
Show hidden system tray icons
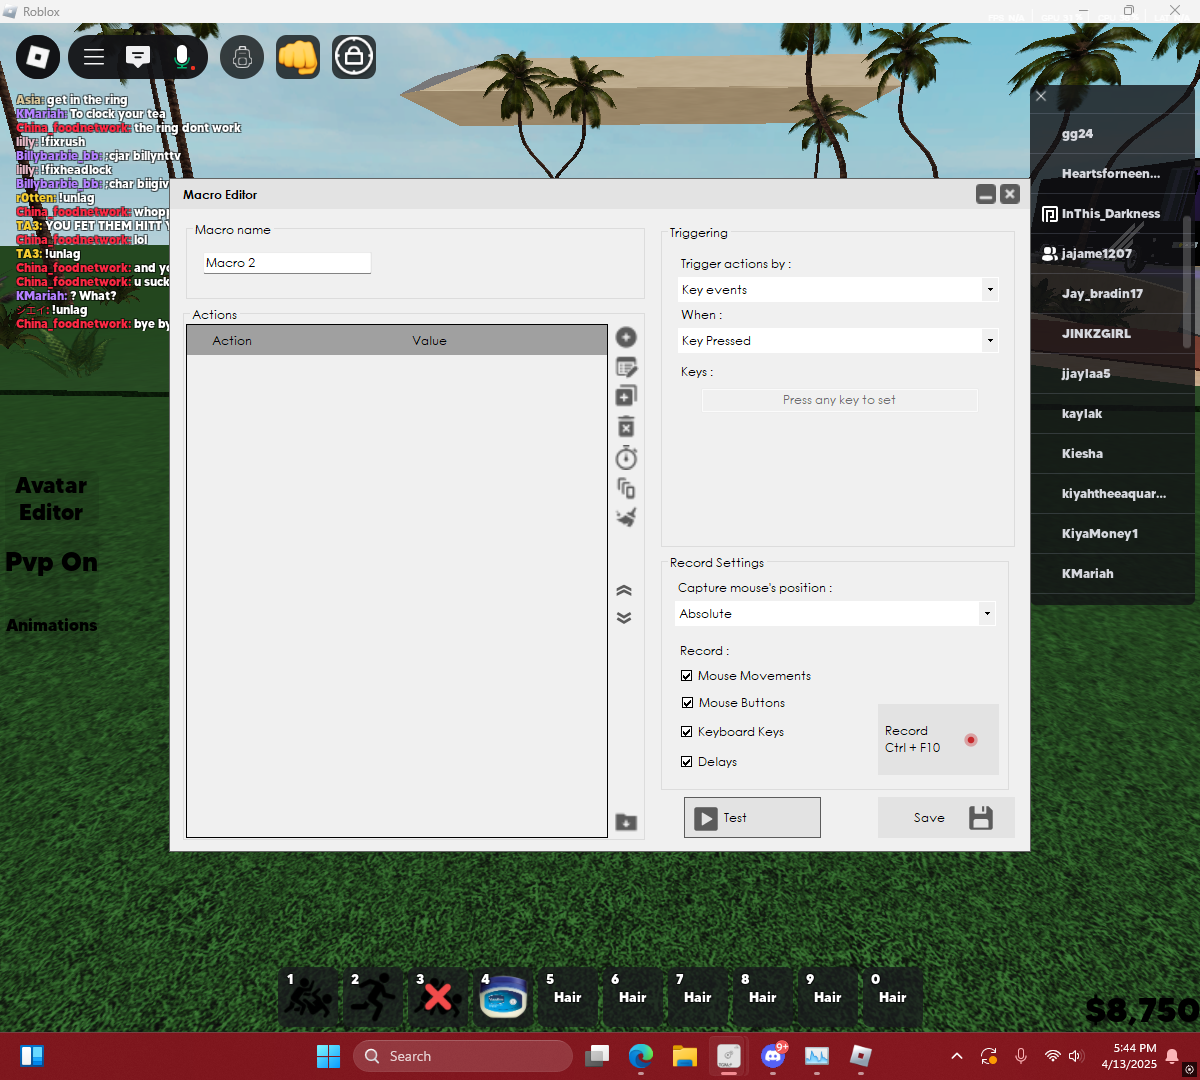(957, 1056)
